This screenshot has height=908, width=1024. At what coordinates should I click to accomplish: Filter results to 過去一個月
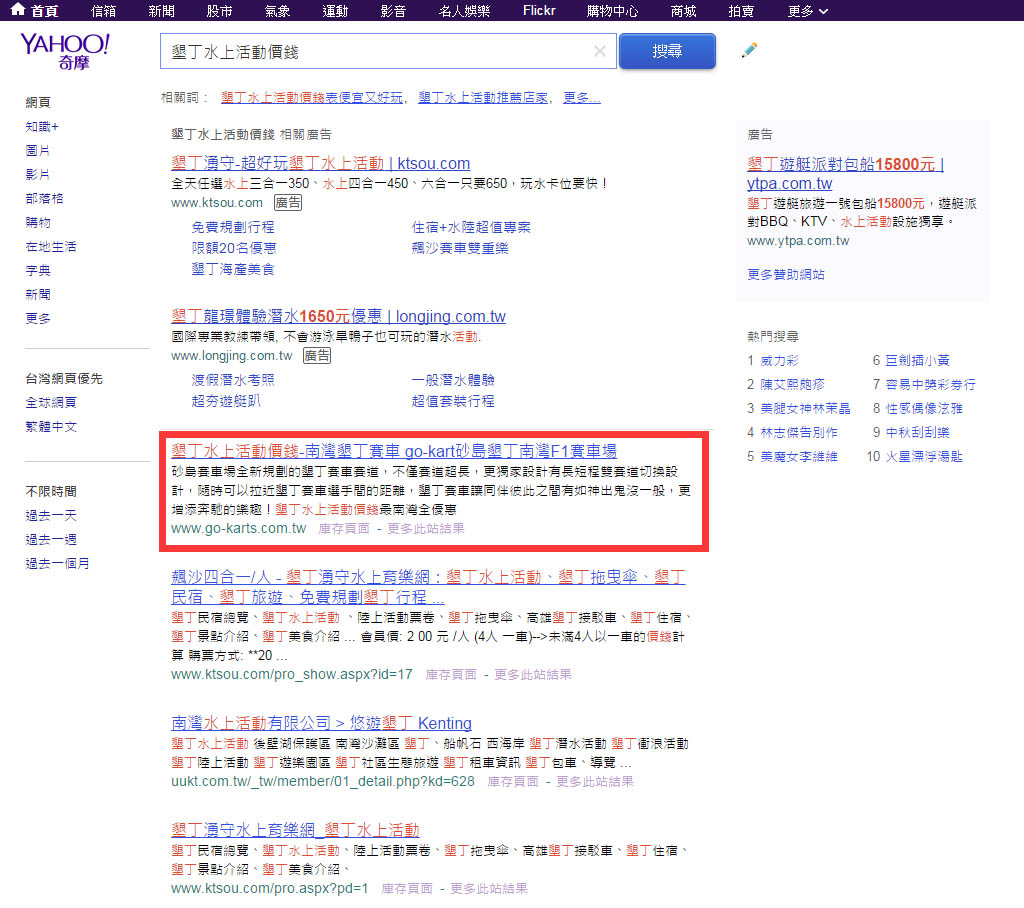click(57, 564)
